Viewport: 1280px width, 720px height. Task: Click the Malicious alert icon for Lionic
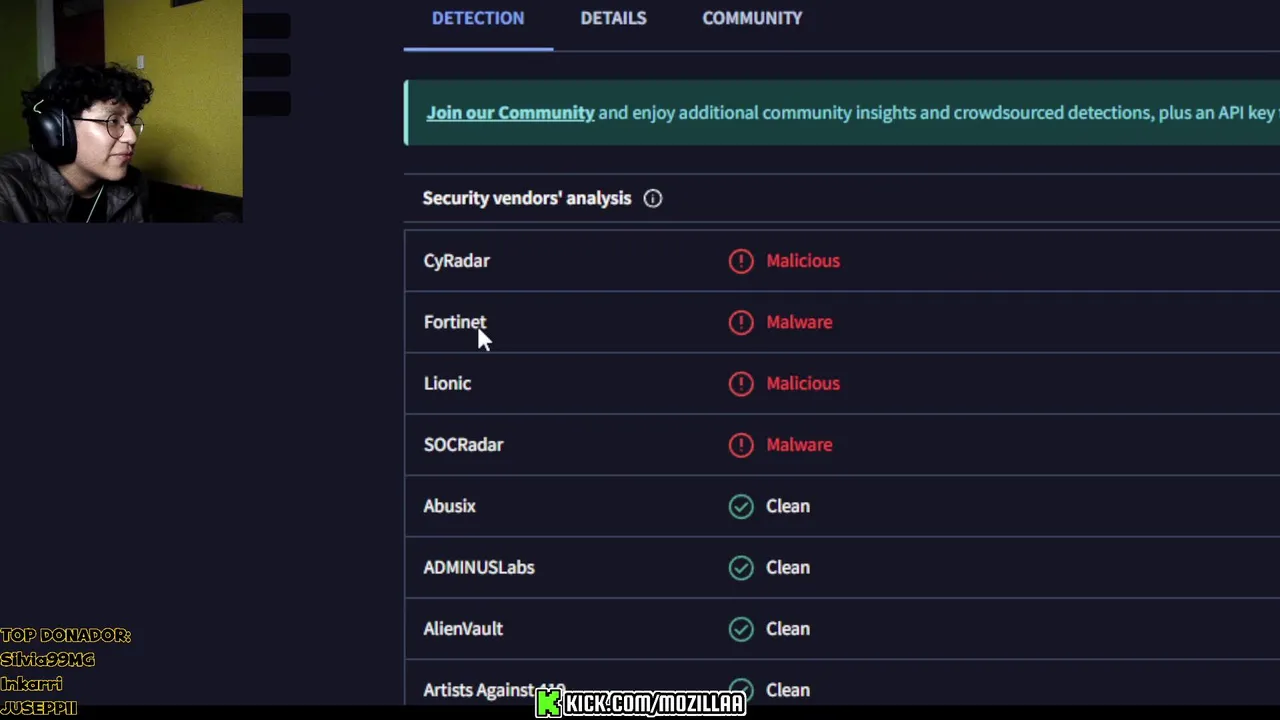pyautogui.click(x=740, y=383)
